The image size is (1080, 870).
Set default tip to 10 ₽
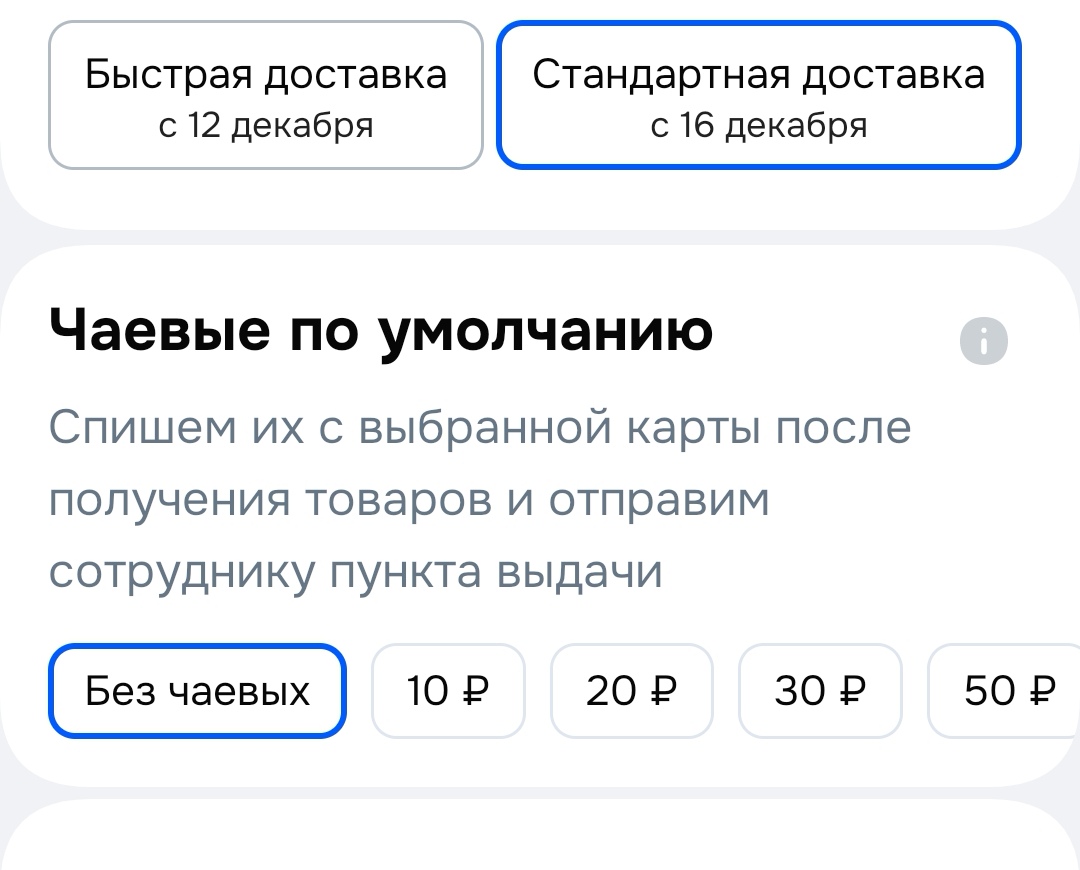448,691
